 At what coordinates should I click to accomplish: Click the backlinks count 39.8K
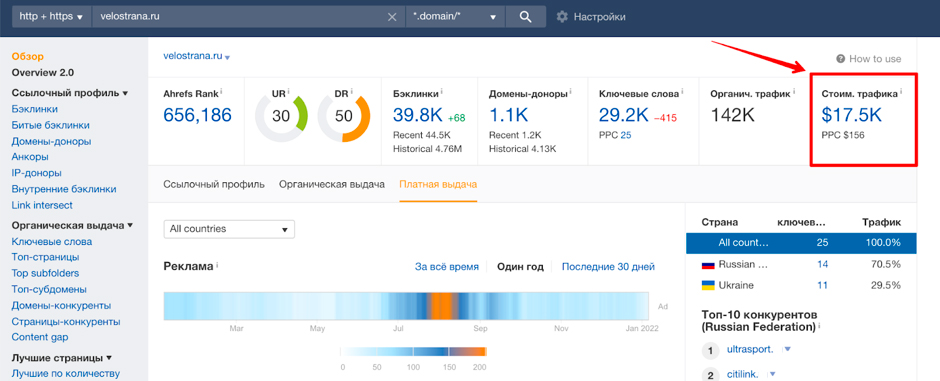(x=419, y=115)
